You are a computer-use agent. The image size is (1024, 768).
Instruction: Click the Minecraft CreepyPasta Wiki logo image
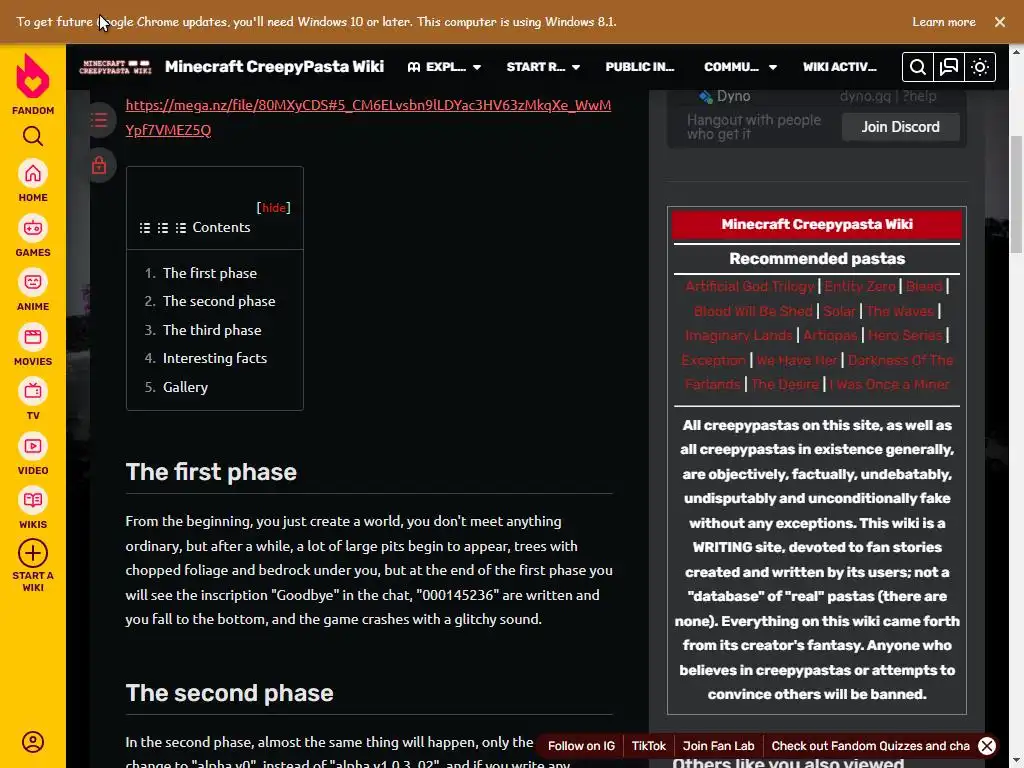tap(115, 67)
